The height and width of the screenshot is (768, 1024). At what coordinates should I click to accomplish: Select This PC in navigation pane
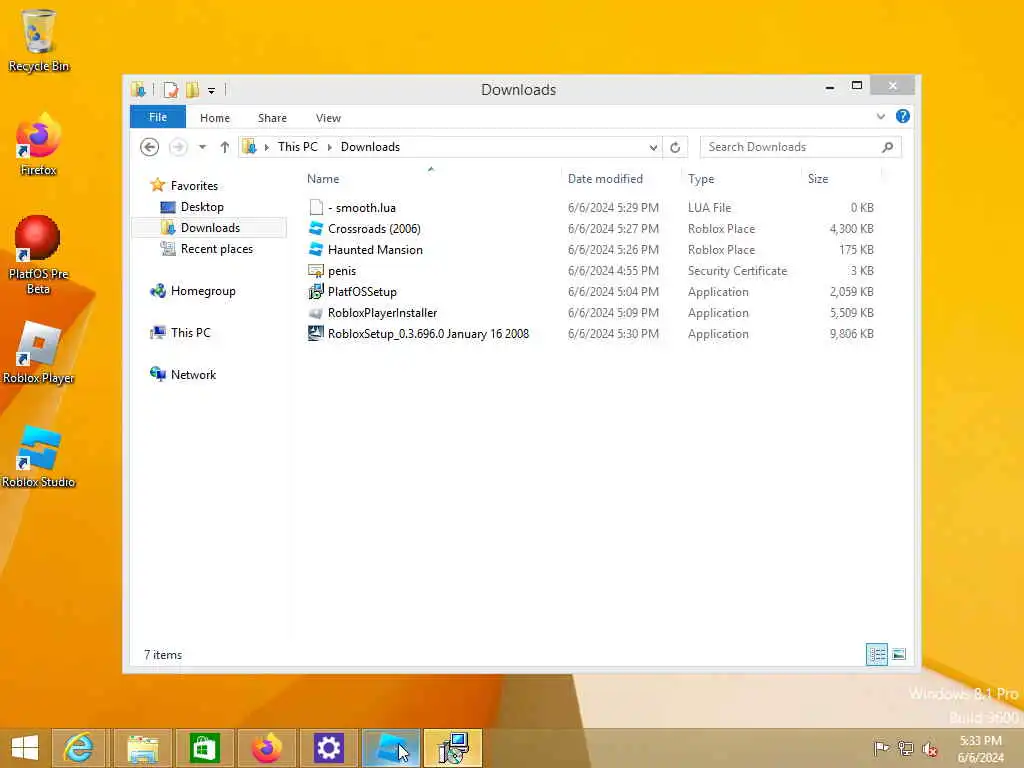(x=190, y=332)
